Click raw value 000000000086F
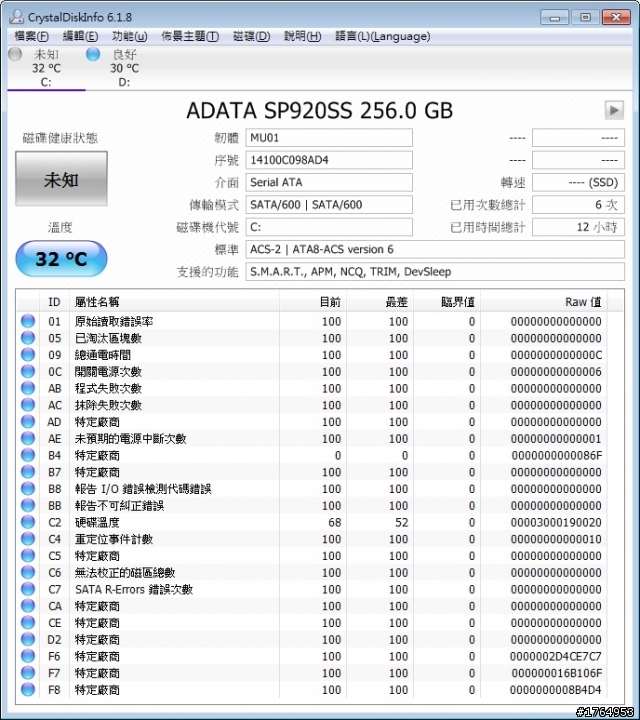The image size is (640, 720). pos(556,456)
